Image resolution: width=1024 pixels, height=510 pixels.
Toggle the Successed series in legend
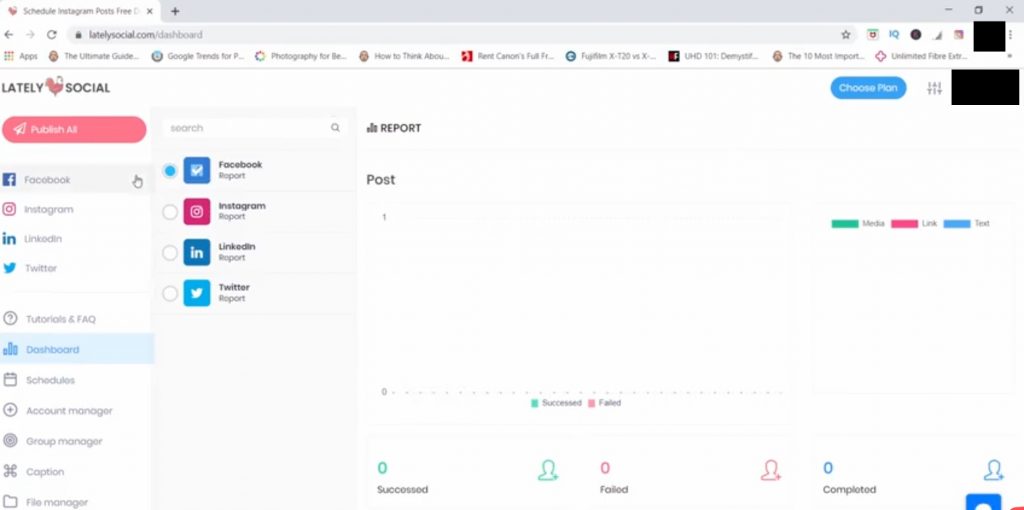(556, 403)
